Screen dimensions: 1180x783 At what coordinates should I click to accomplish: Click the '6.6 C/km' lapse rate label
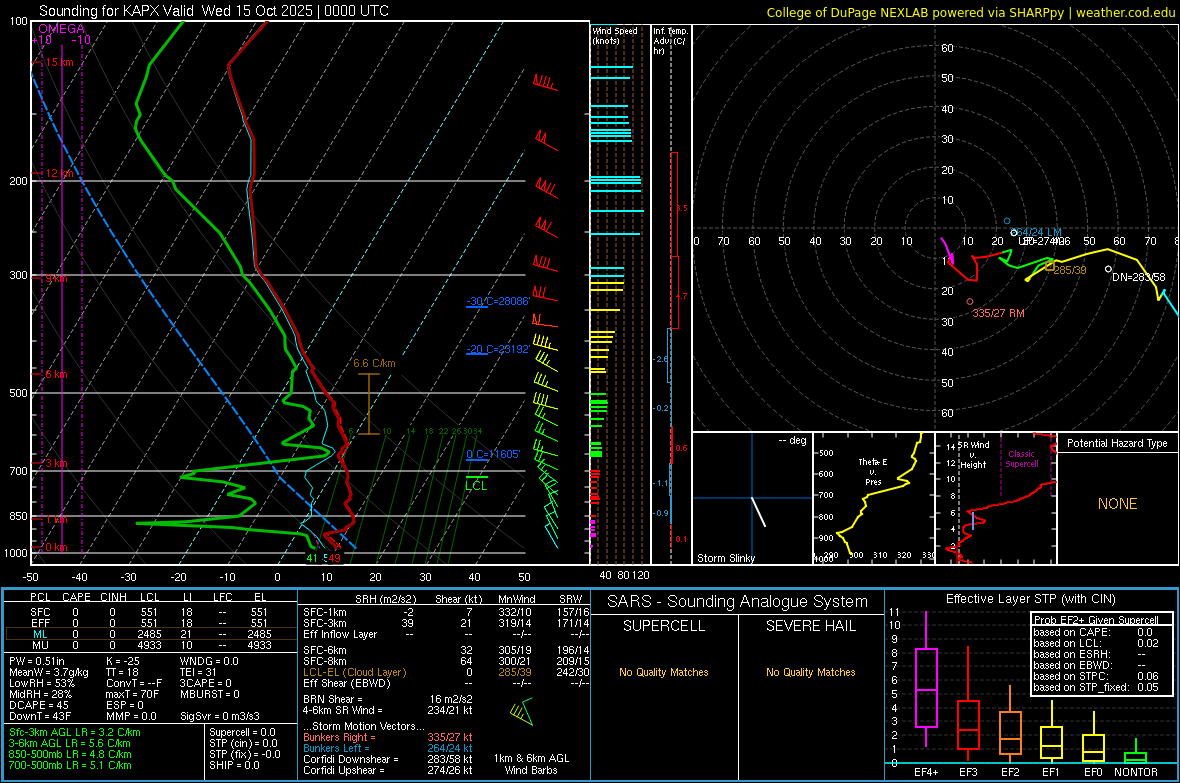coord(374,363)
